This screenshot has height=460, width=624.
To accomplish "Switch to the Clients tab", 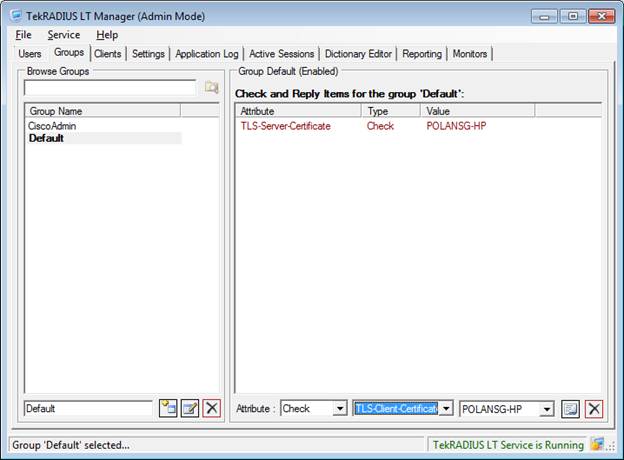I will click(x=107, y=54).
